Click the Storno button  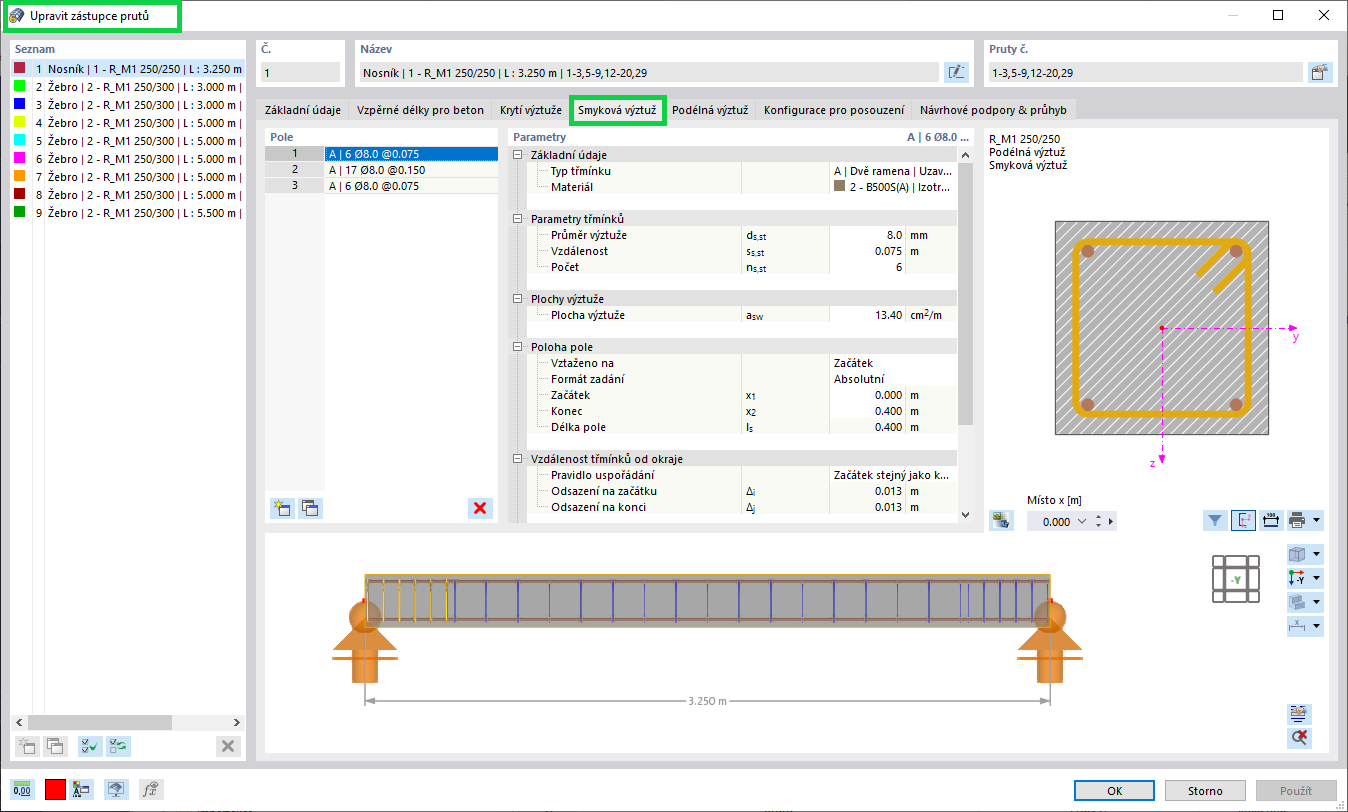point(1205,791)
